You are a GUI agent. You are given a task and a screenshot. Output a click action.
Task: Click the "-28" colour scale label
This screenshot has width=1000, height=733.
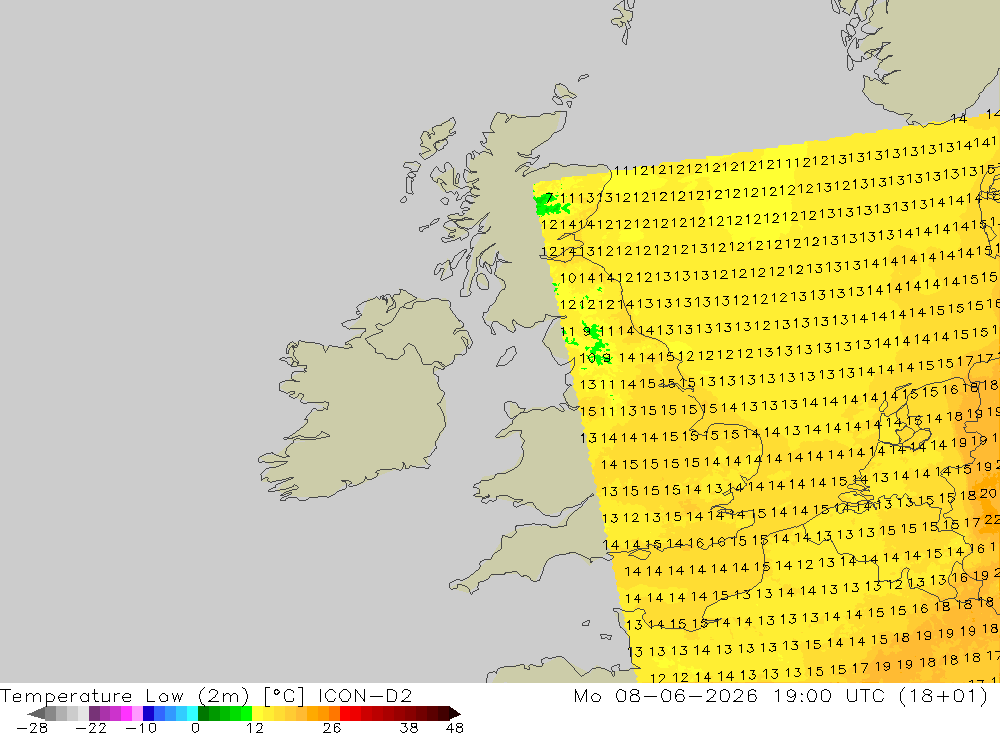[x=31, y=727]
